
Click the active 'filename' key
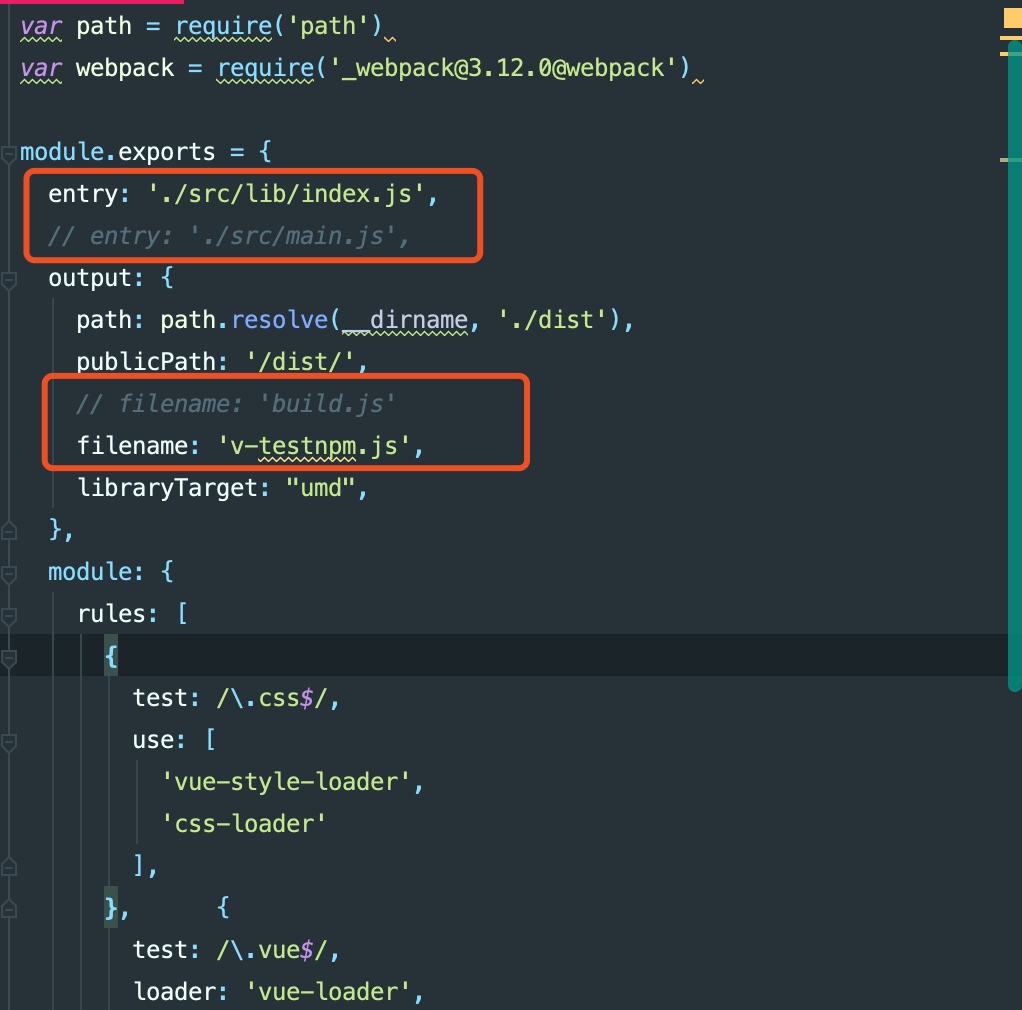pyautogui.click(x=132, y=446)
